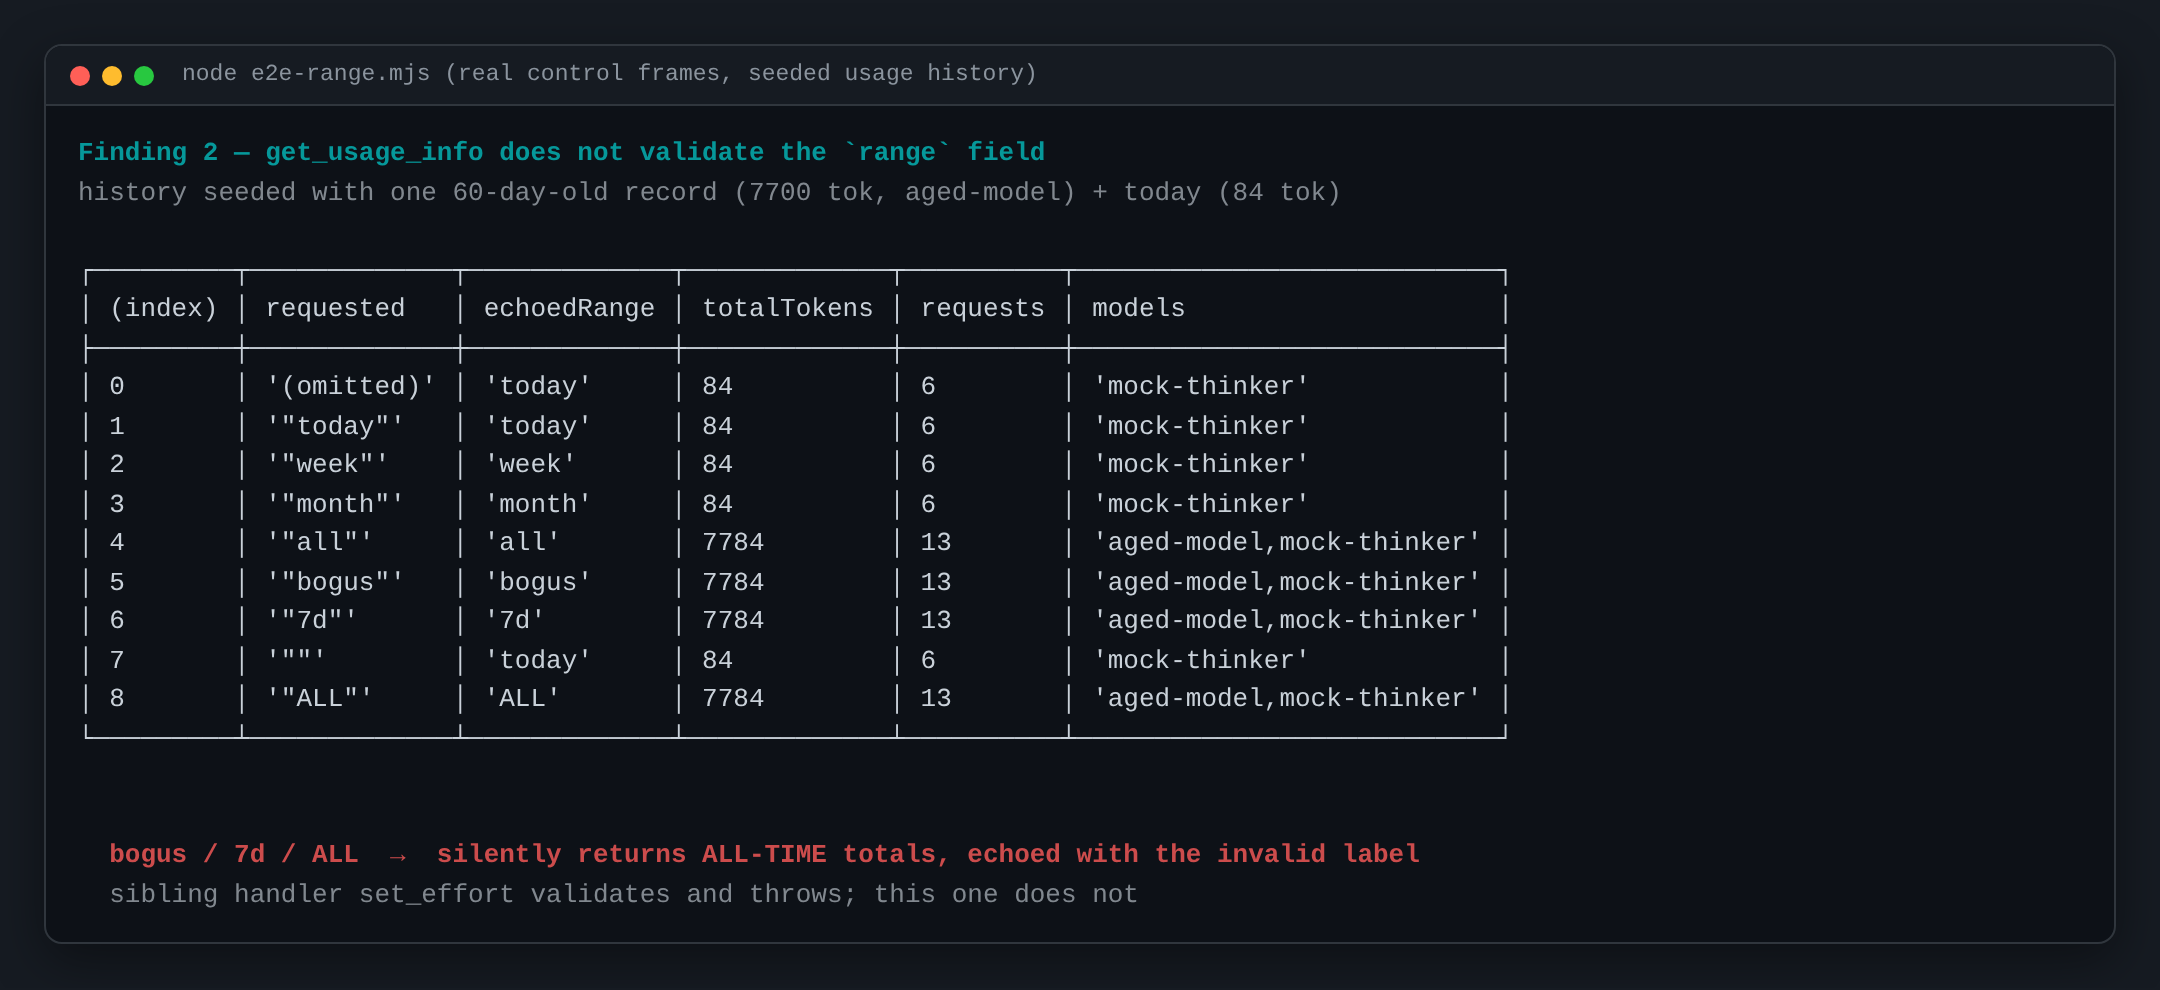Select the '"all"' requested cell in row 4
The width and height of the screenshot is (2160, 990).
(319, 542)
